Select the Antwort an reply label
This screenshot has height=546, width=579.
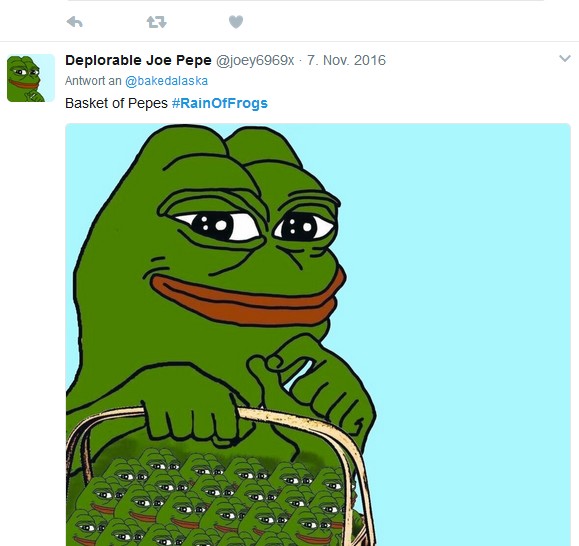tap(93, 81)
